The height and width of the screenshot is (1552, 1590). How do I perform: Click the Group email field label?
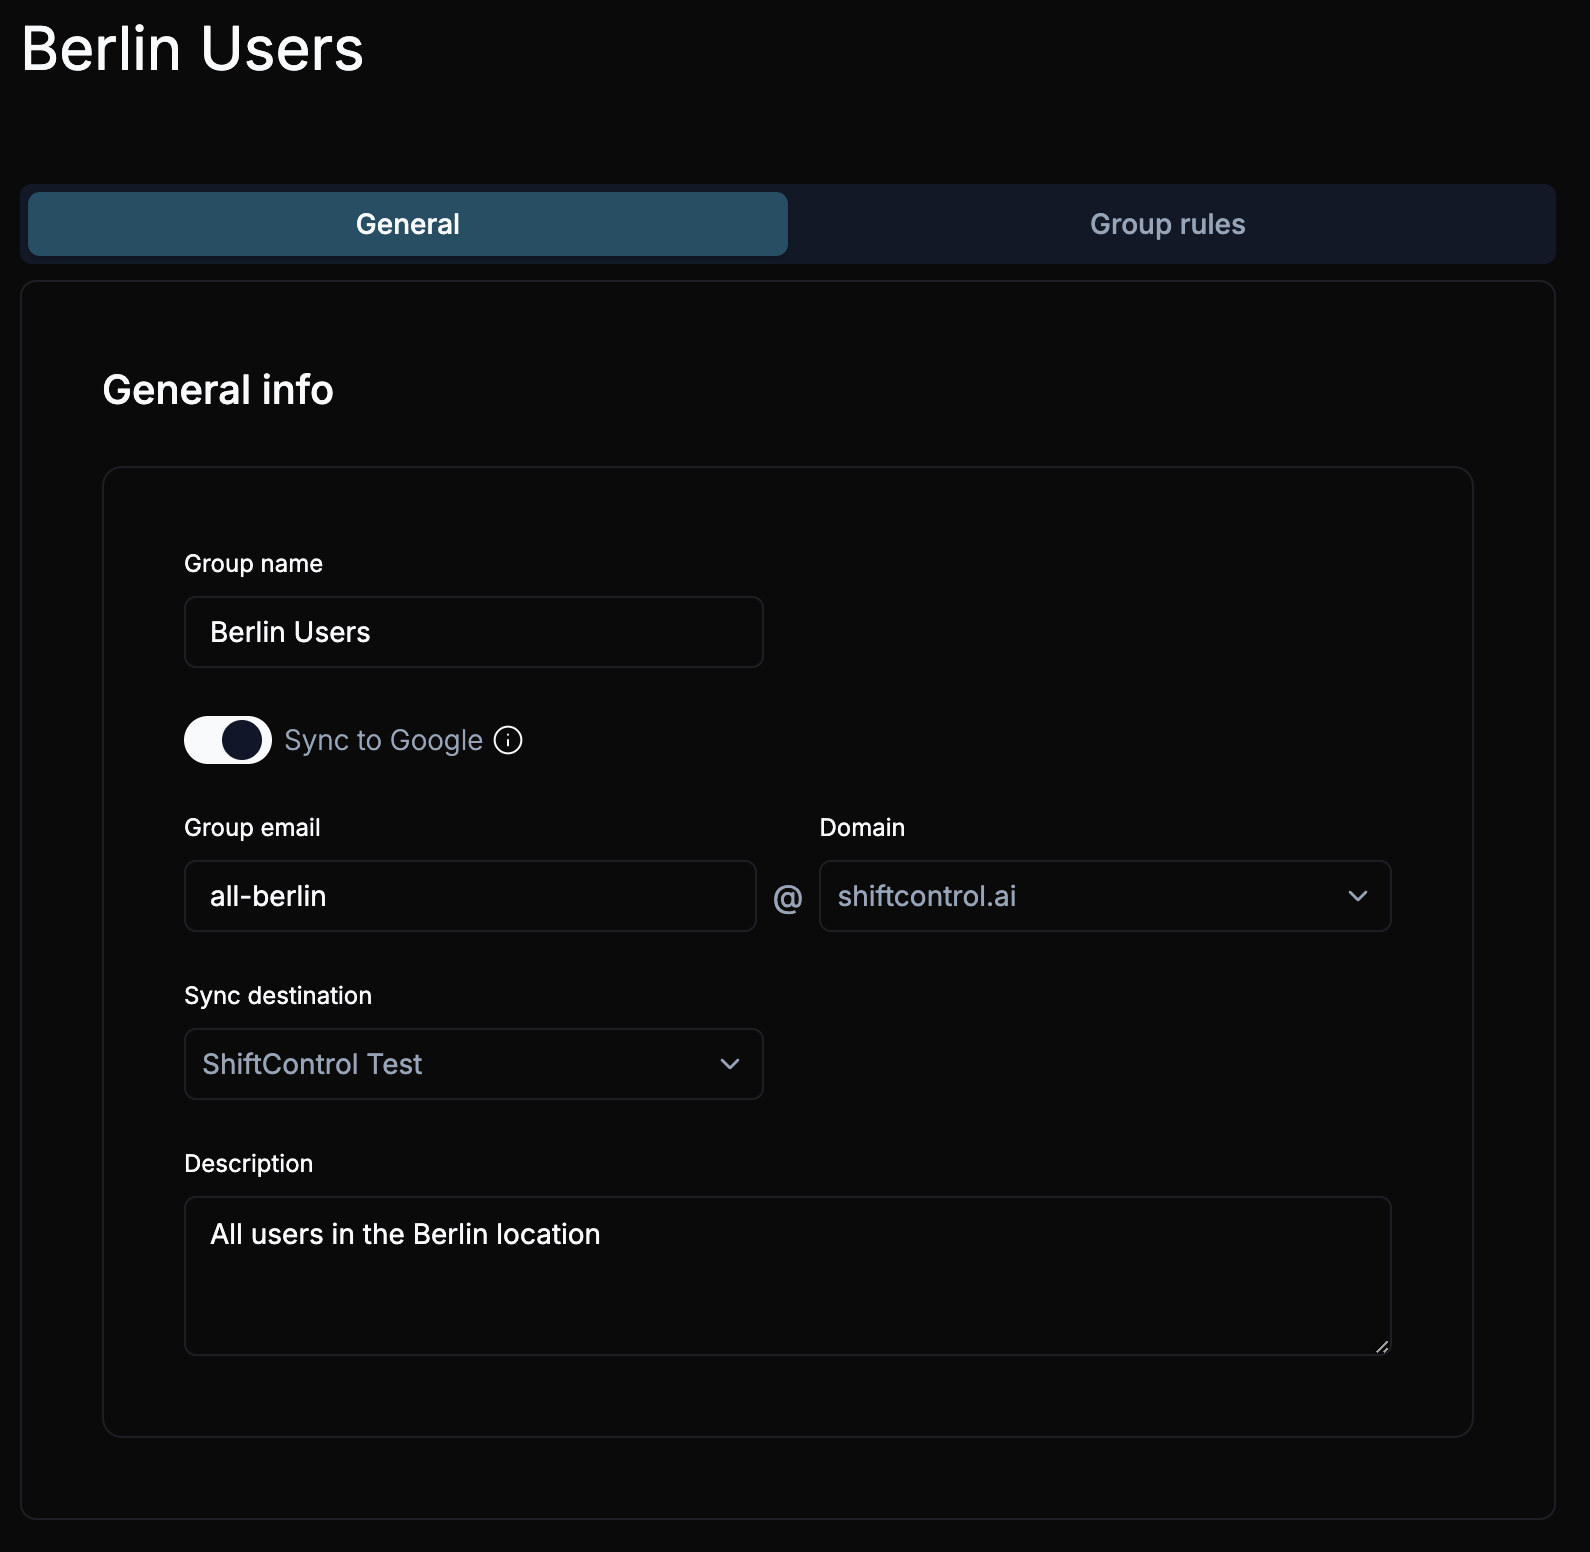click(252, 828)
